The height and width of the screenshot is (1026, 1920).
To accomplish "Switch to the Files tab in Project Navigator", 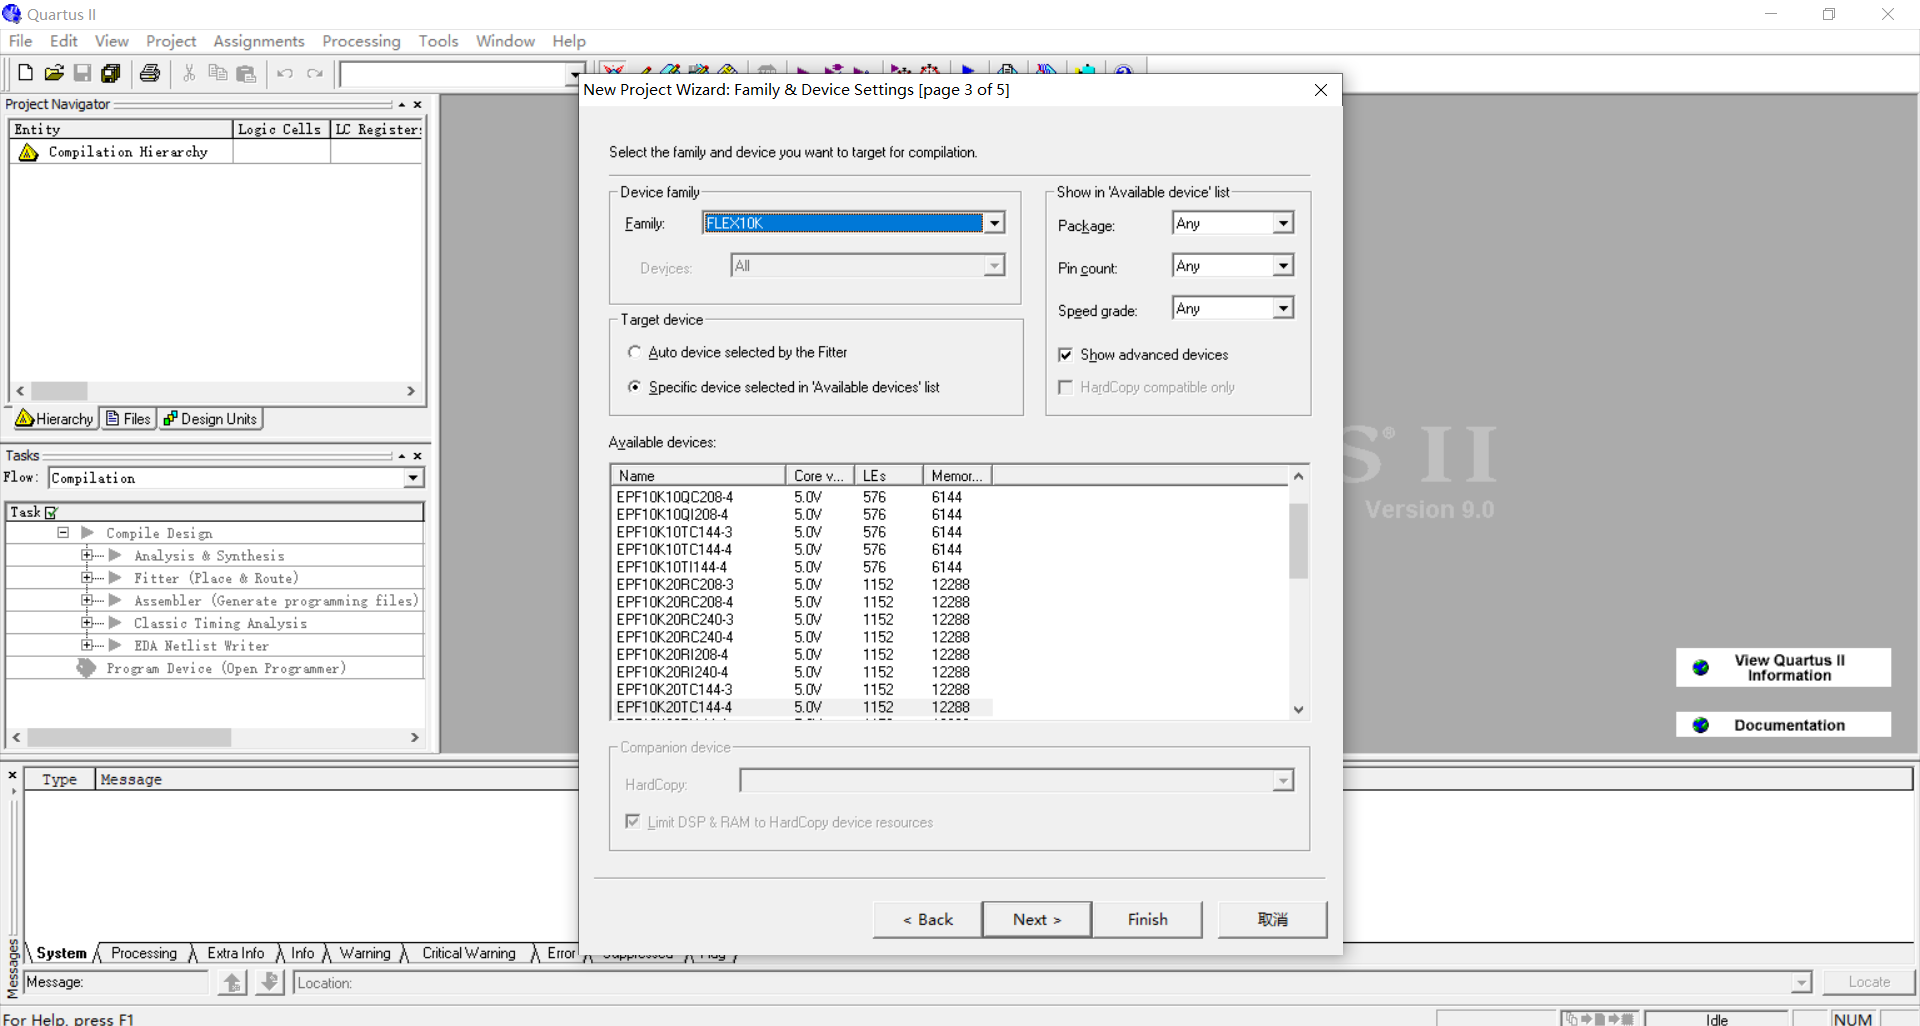I will coord(129,419).
